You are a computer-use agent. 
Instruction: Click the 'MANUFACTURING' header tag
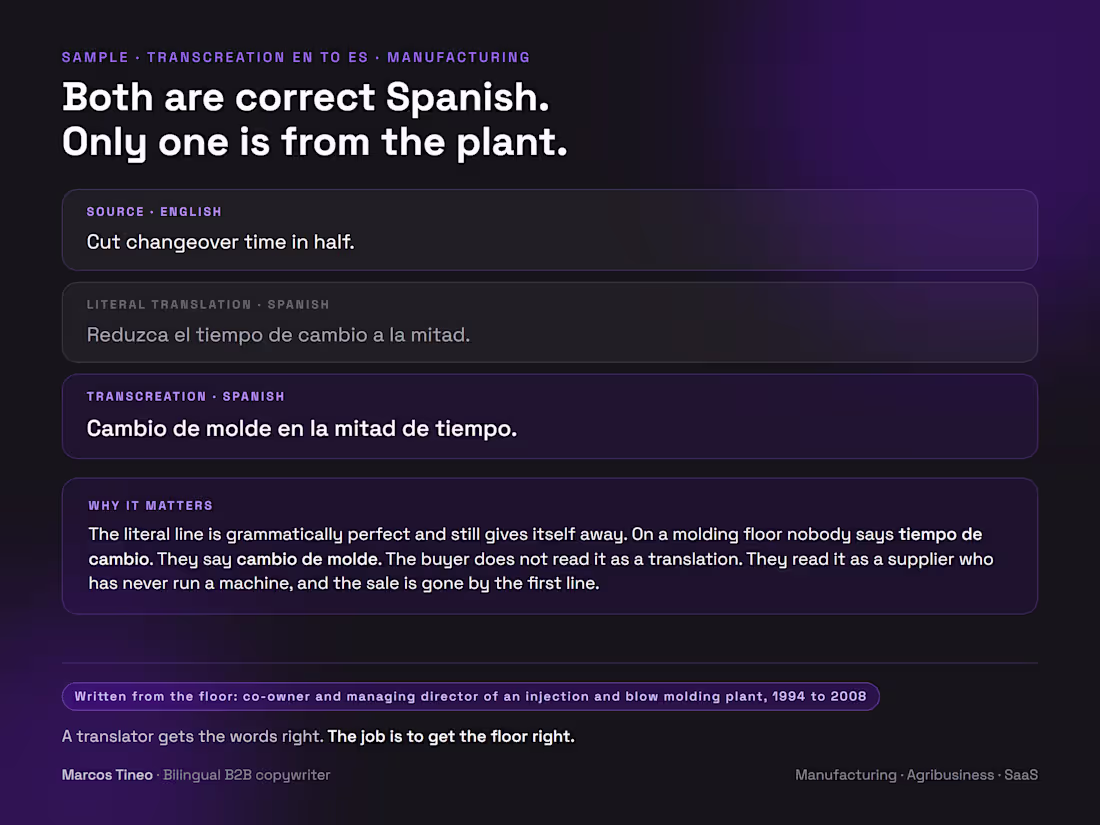459,58
